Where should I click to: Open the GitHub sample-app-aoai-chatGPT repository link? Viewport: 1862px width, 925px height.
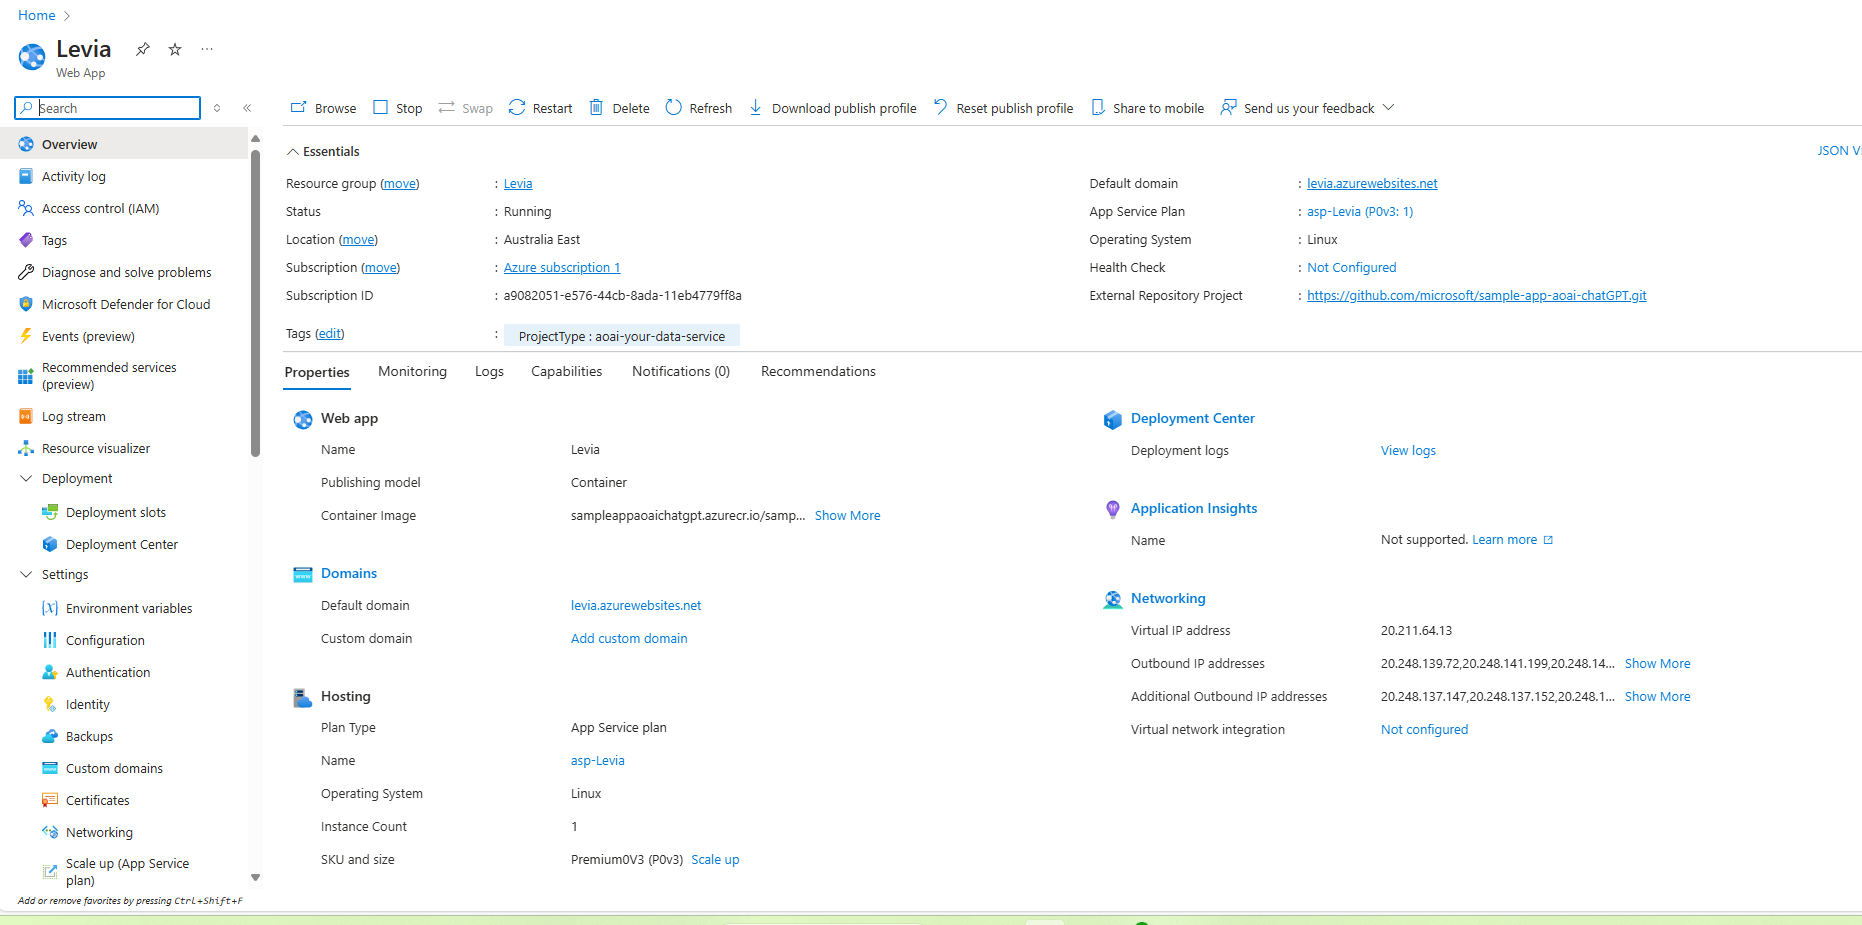tap(1476, 296)
